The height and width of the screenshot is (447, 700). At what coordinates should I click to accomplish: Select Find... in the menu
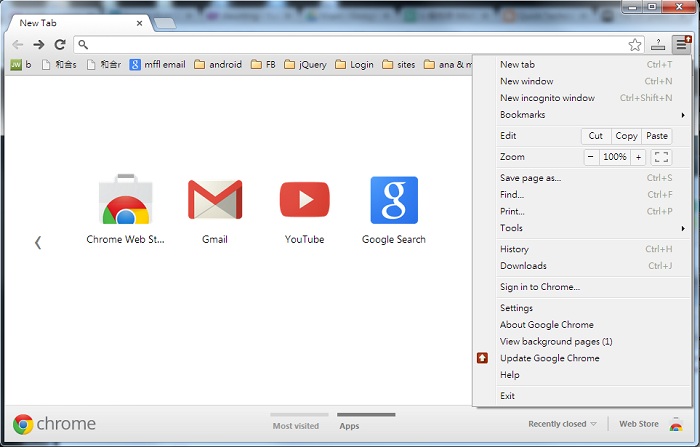[x=593, y=195]
